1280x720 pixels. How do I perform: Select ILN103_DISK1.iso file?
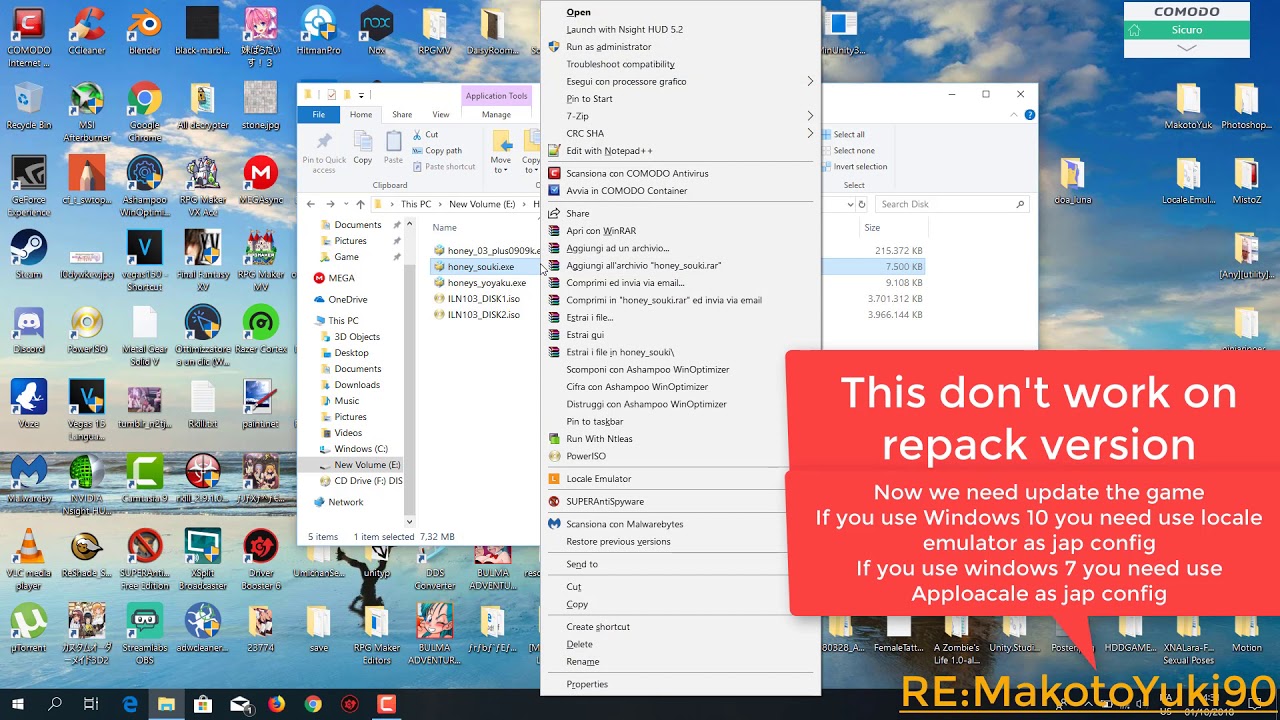point(484,299)
